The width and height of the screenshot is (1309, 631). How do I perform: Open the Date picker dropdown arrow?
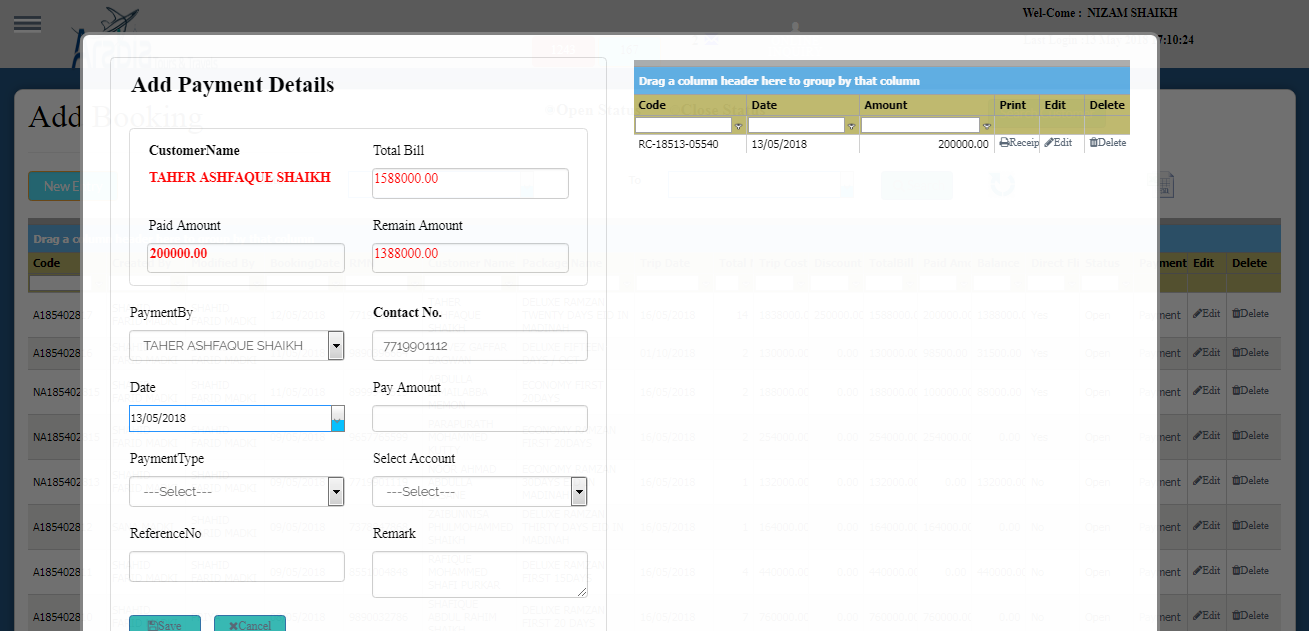pyautogui.click(x=337, y=418)
